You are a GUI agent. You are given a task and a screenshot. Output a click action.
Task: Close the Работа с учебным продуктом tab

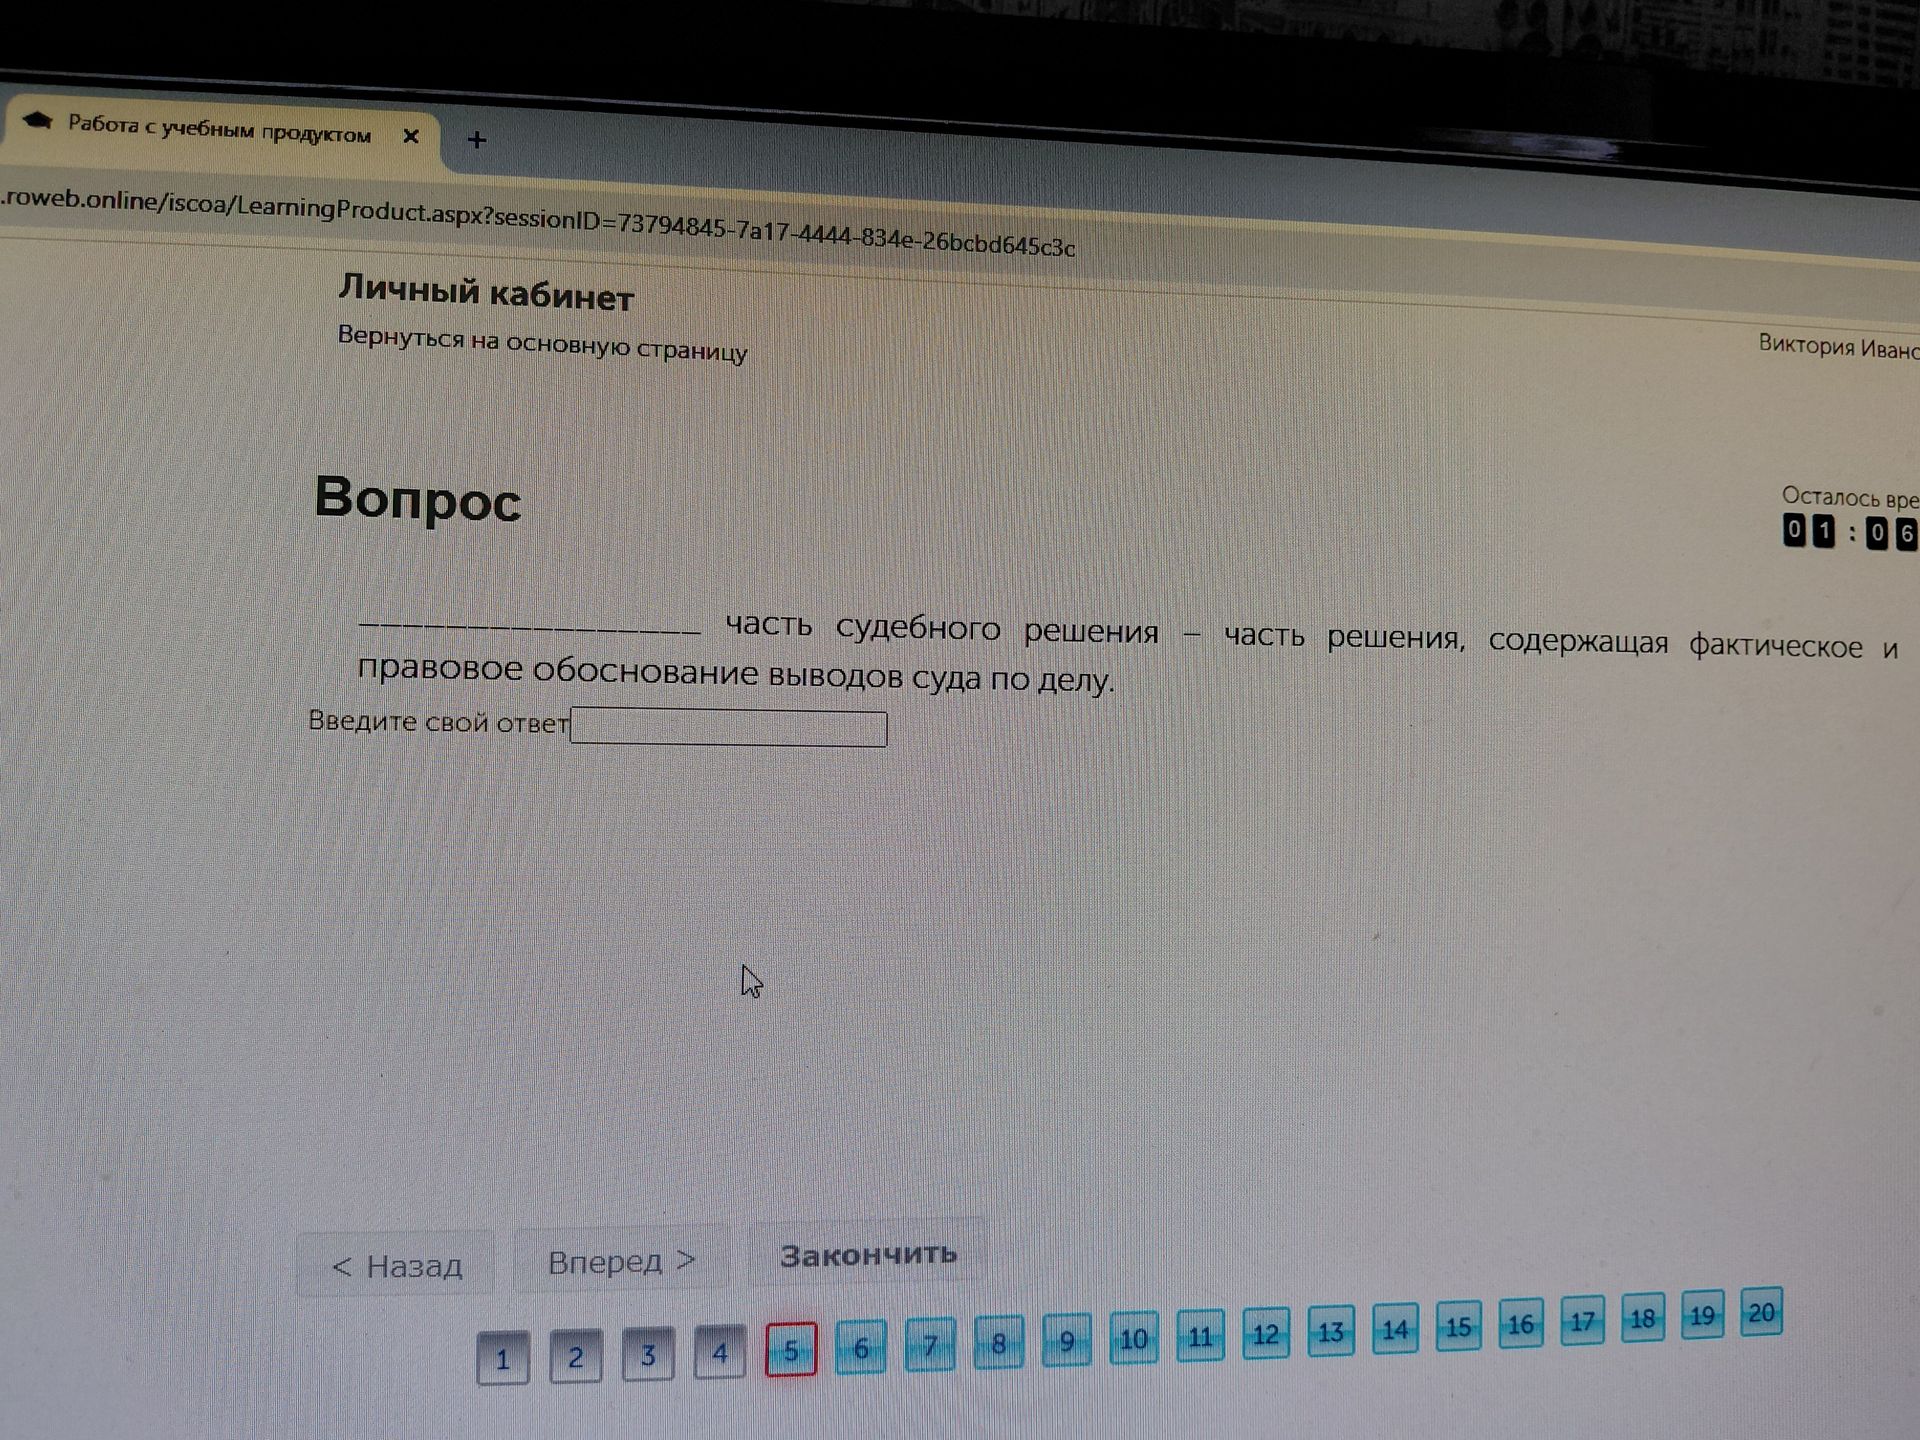[x=410, y=136]
